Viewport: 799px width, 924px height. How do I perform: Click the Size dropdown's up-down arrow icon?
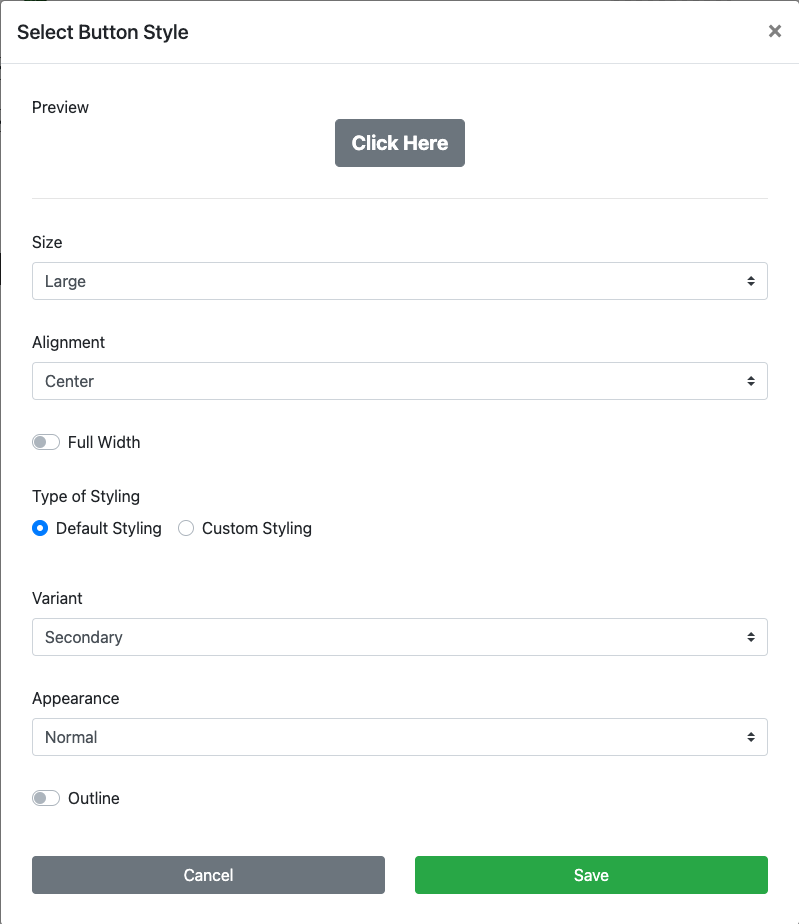750,282
